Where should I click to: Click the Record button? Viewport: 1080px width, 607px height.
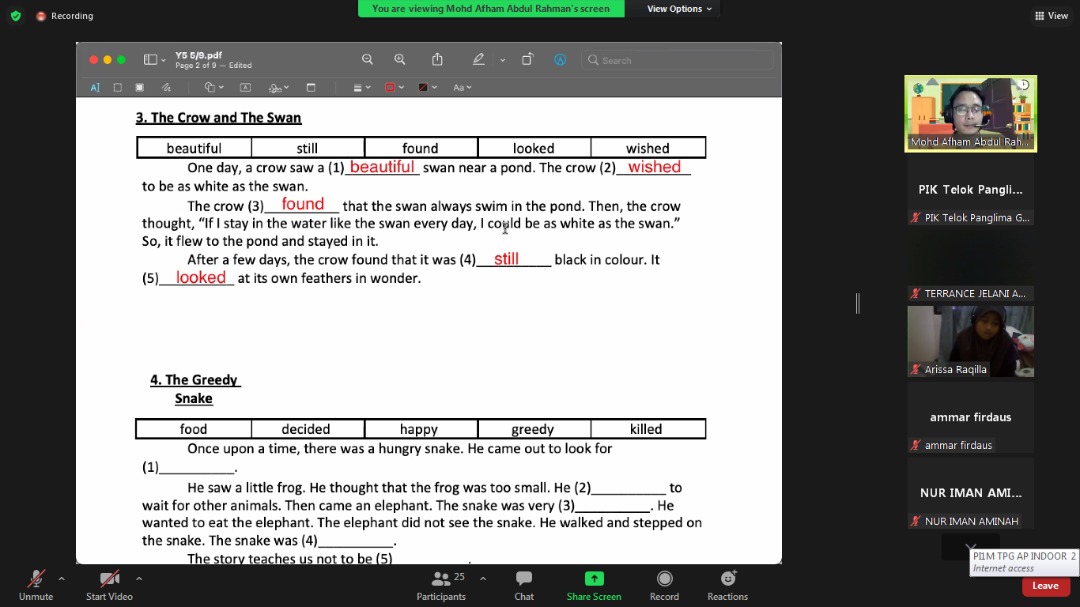click(664, 585)
